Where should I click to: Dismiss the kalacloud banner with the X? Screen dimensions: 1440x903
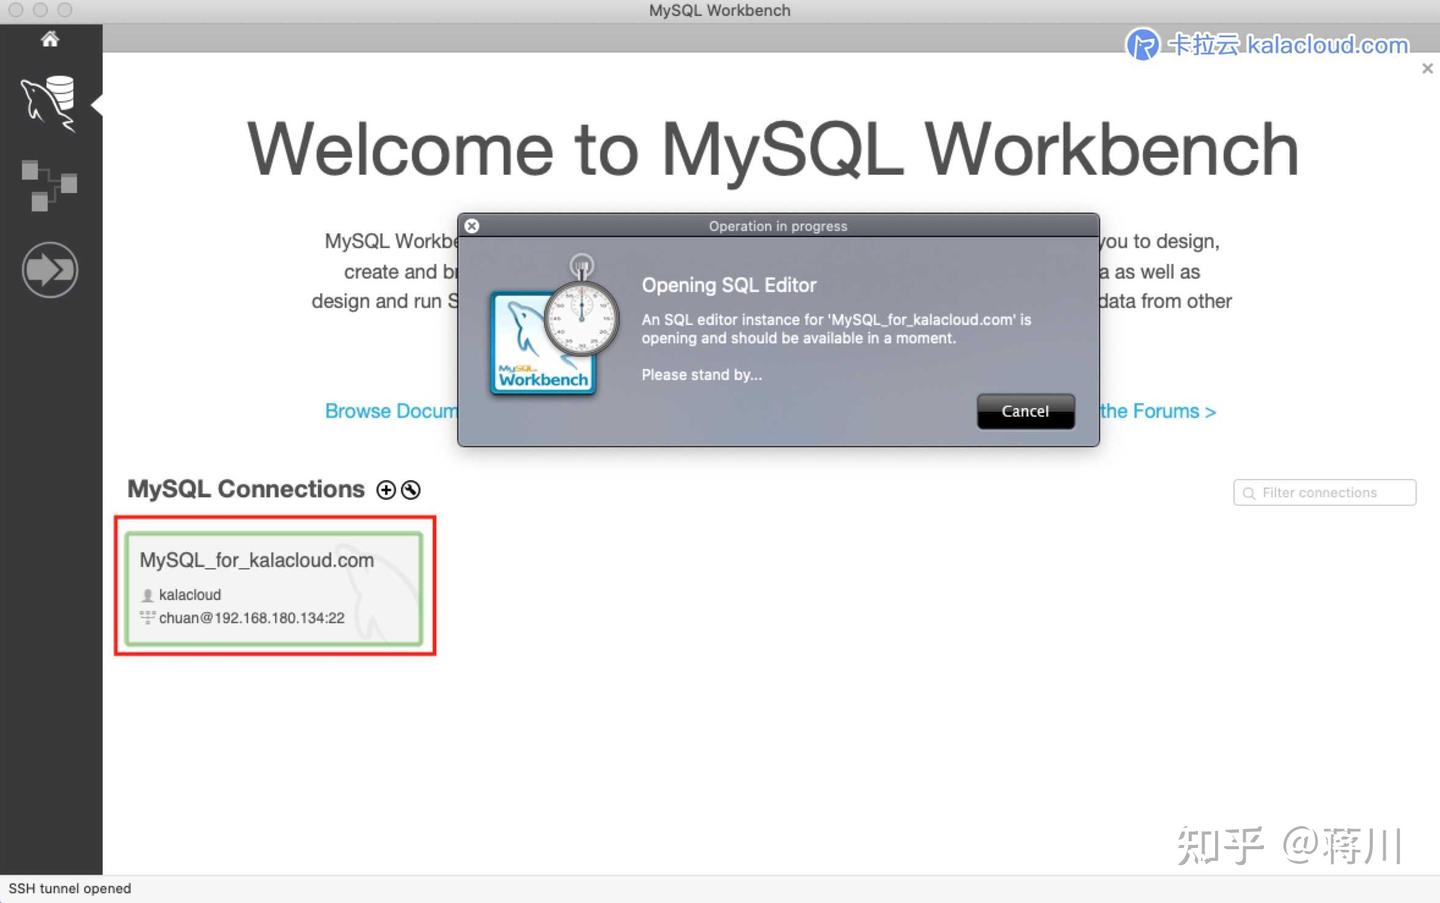tap(1427, 68)
